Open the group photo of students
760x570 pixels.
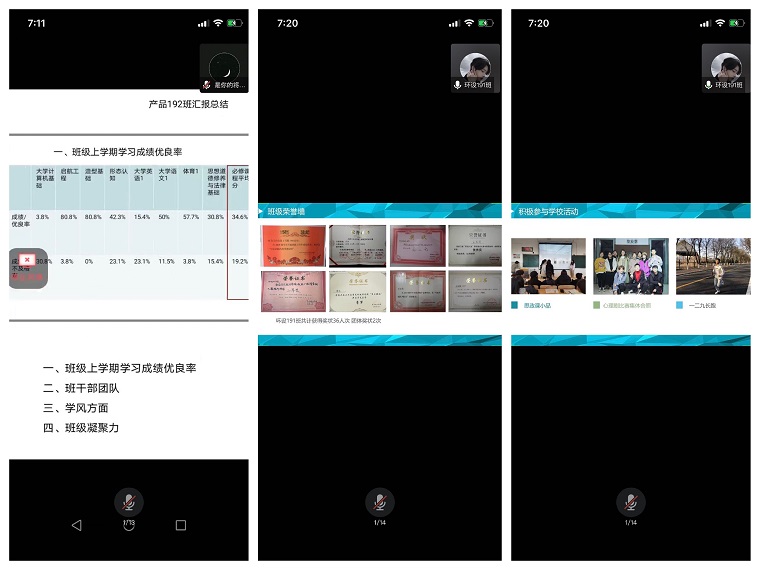pos(630,265)
